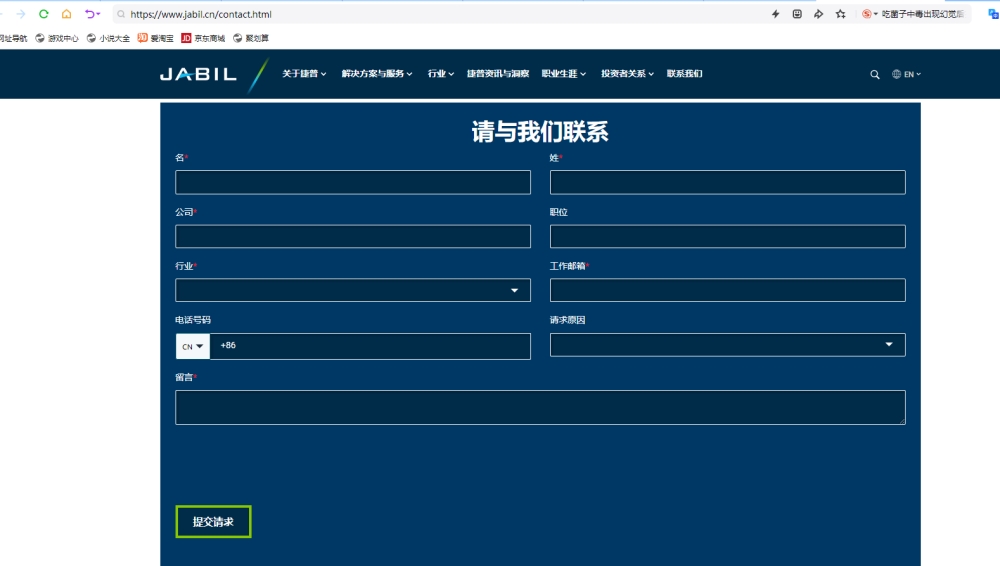The height and width of the screenshot is (566, 1000).
Task: Open the 联系我们 nav link
Action: coord(684,74)
